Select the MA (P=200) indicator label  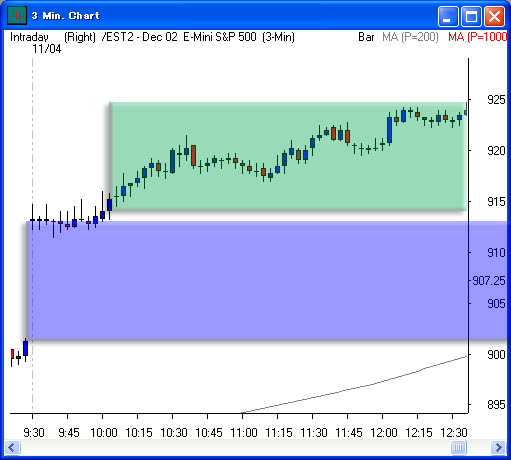[410, 37]
